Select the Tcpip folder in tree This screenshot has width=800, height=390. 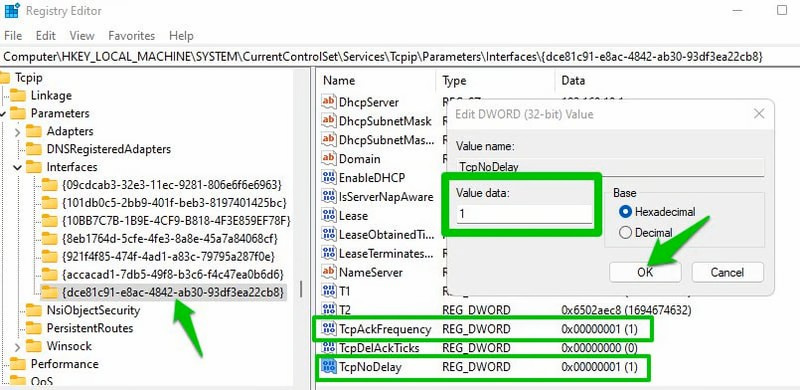coord(29,78)
